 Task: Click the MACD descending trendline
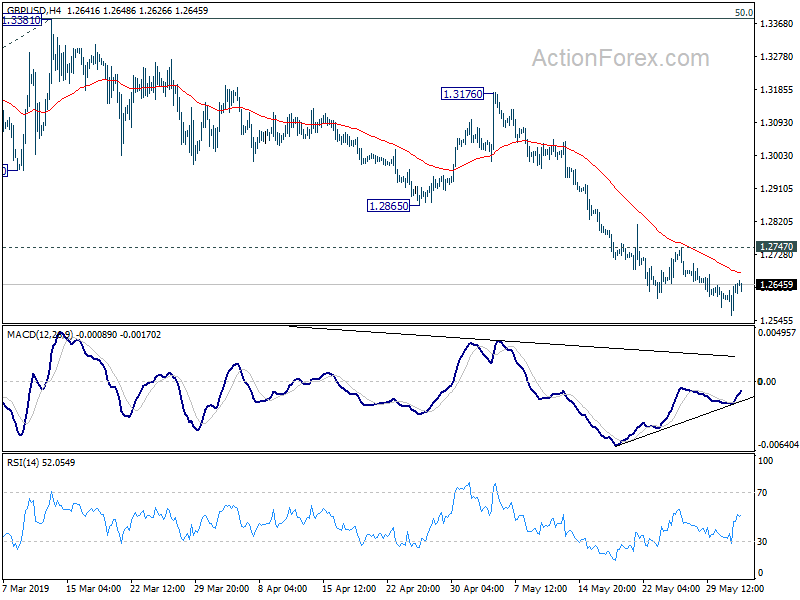512,341
